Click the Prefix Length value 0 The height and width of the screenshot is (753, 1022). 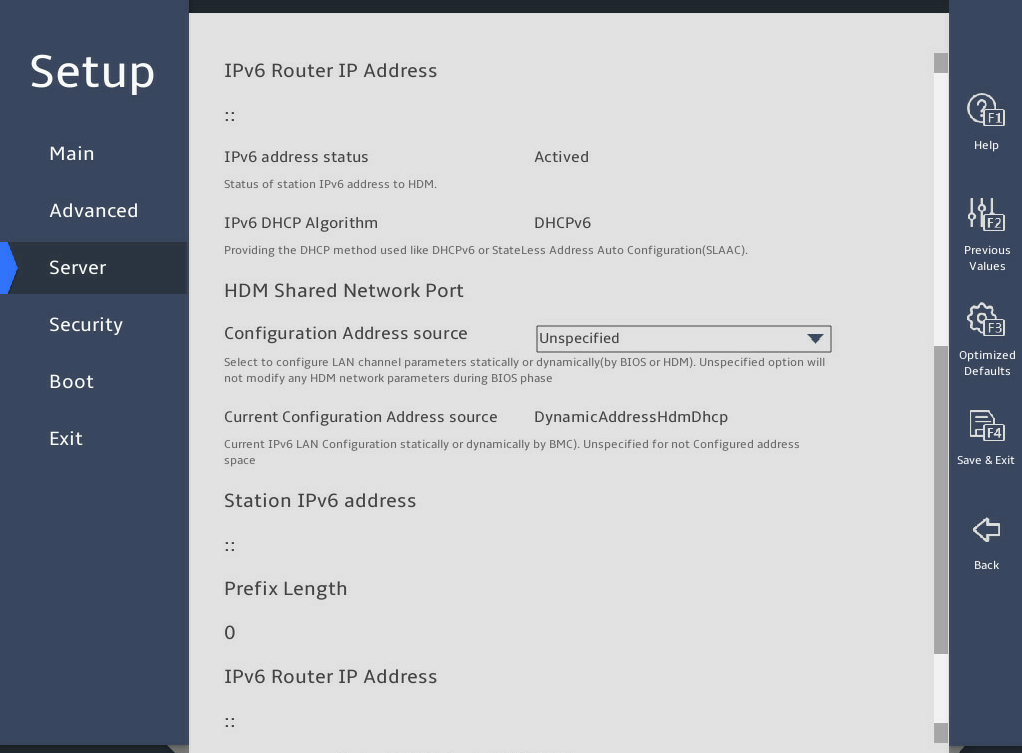(229, 632)
